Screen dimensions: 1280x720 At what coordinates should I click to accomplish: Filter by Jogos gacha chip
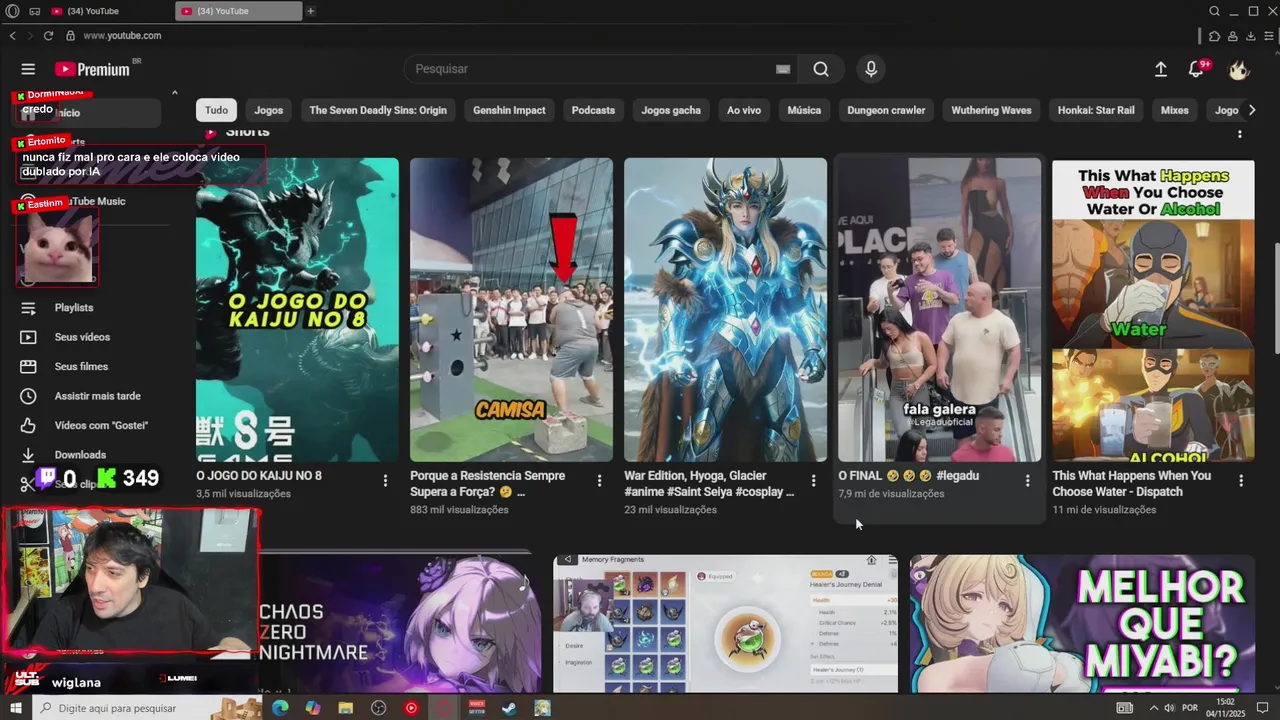tap(671, 110)
